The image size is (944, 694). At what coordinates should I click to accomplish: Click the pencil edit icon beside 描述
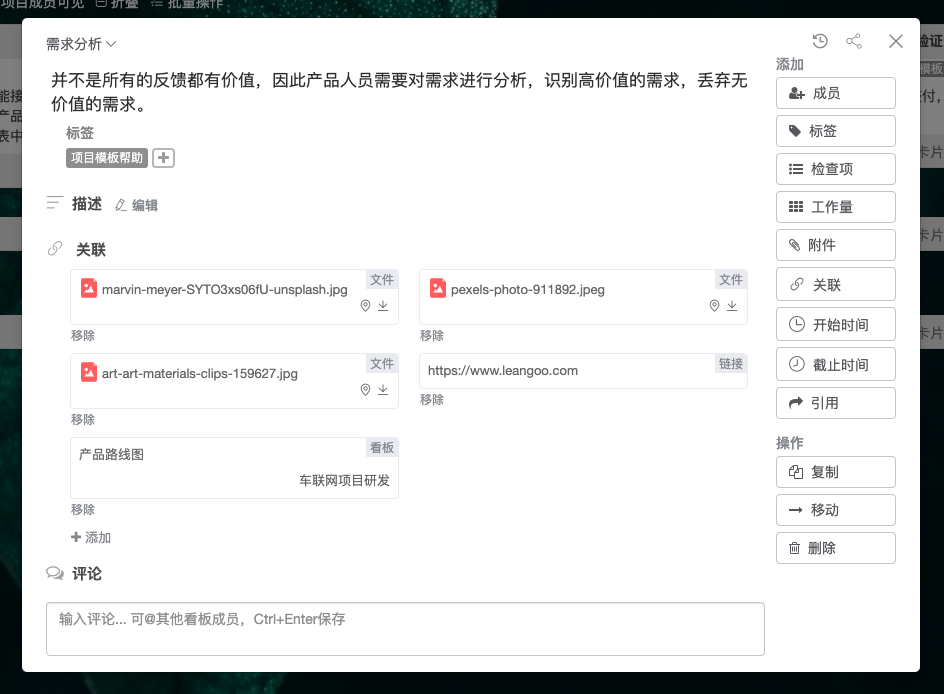[x=122, y=205]
